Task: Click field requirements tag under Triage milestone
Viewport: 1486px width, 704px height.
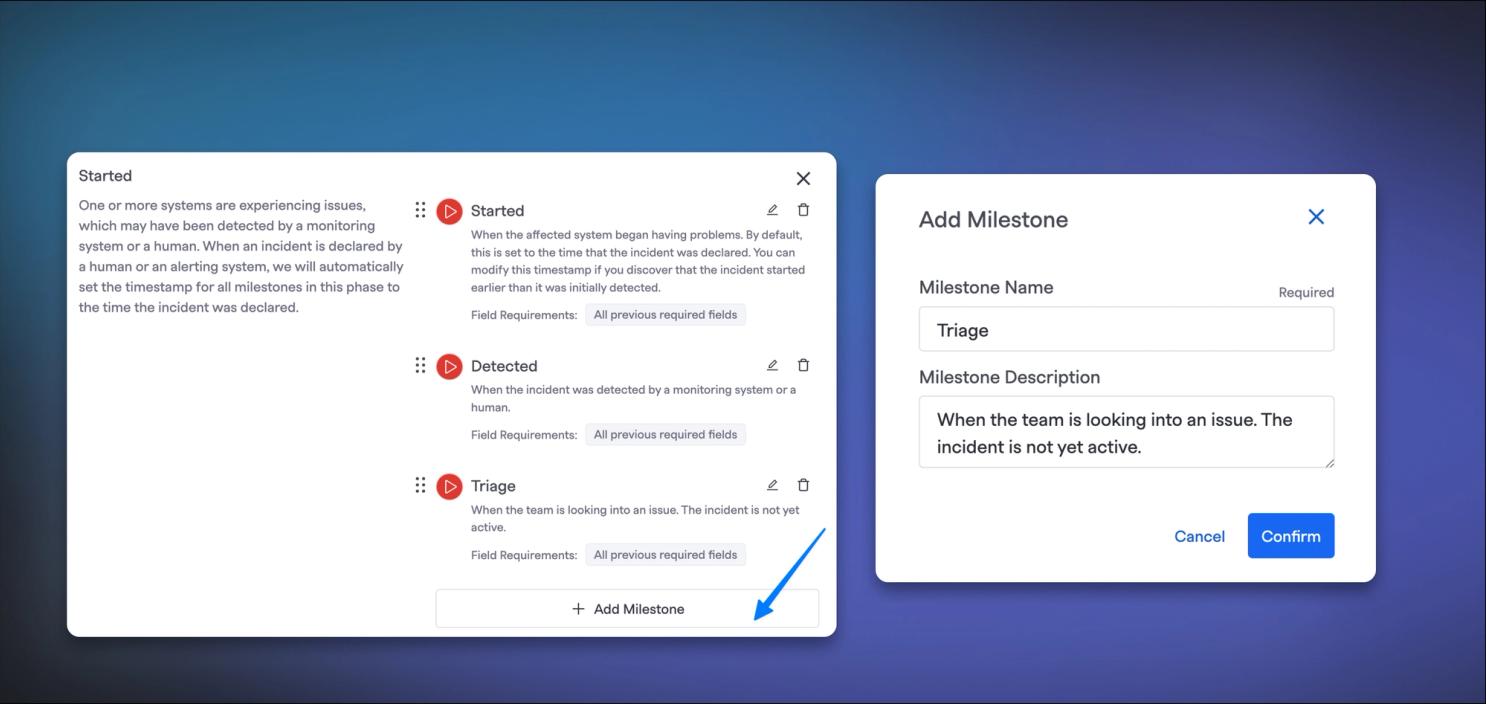Action: tap(665, 555)
